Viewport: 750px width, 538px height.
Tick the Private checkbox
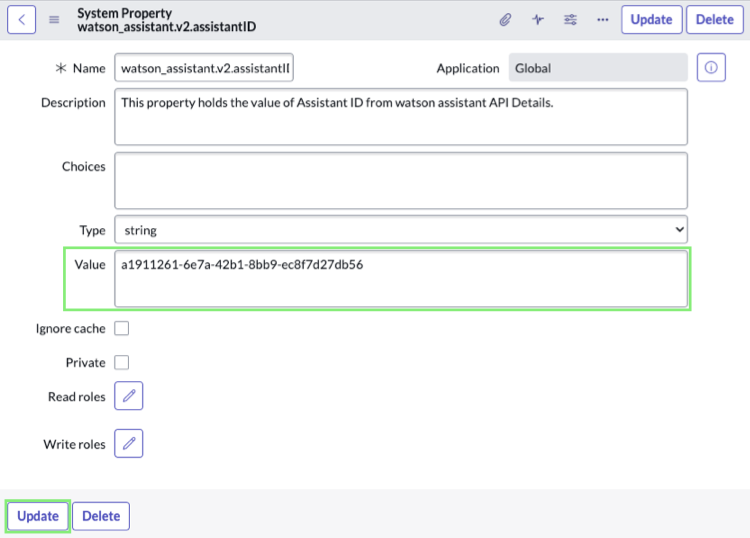[121, 362]
